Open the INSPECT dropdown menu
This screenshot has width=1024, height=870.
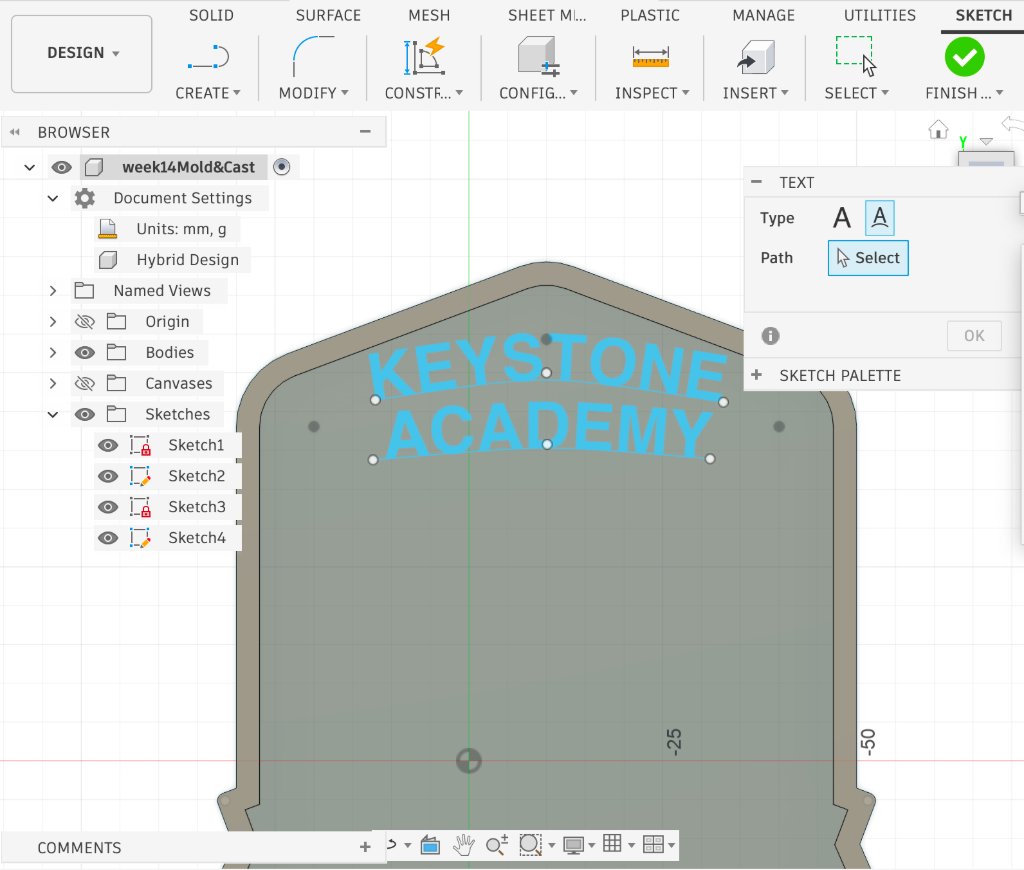(x=652, y=93)
